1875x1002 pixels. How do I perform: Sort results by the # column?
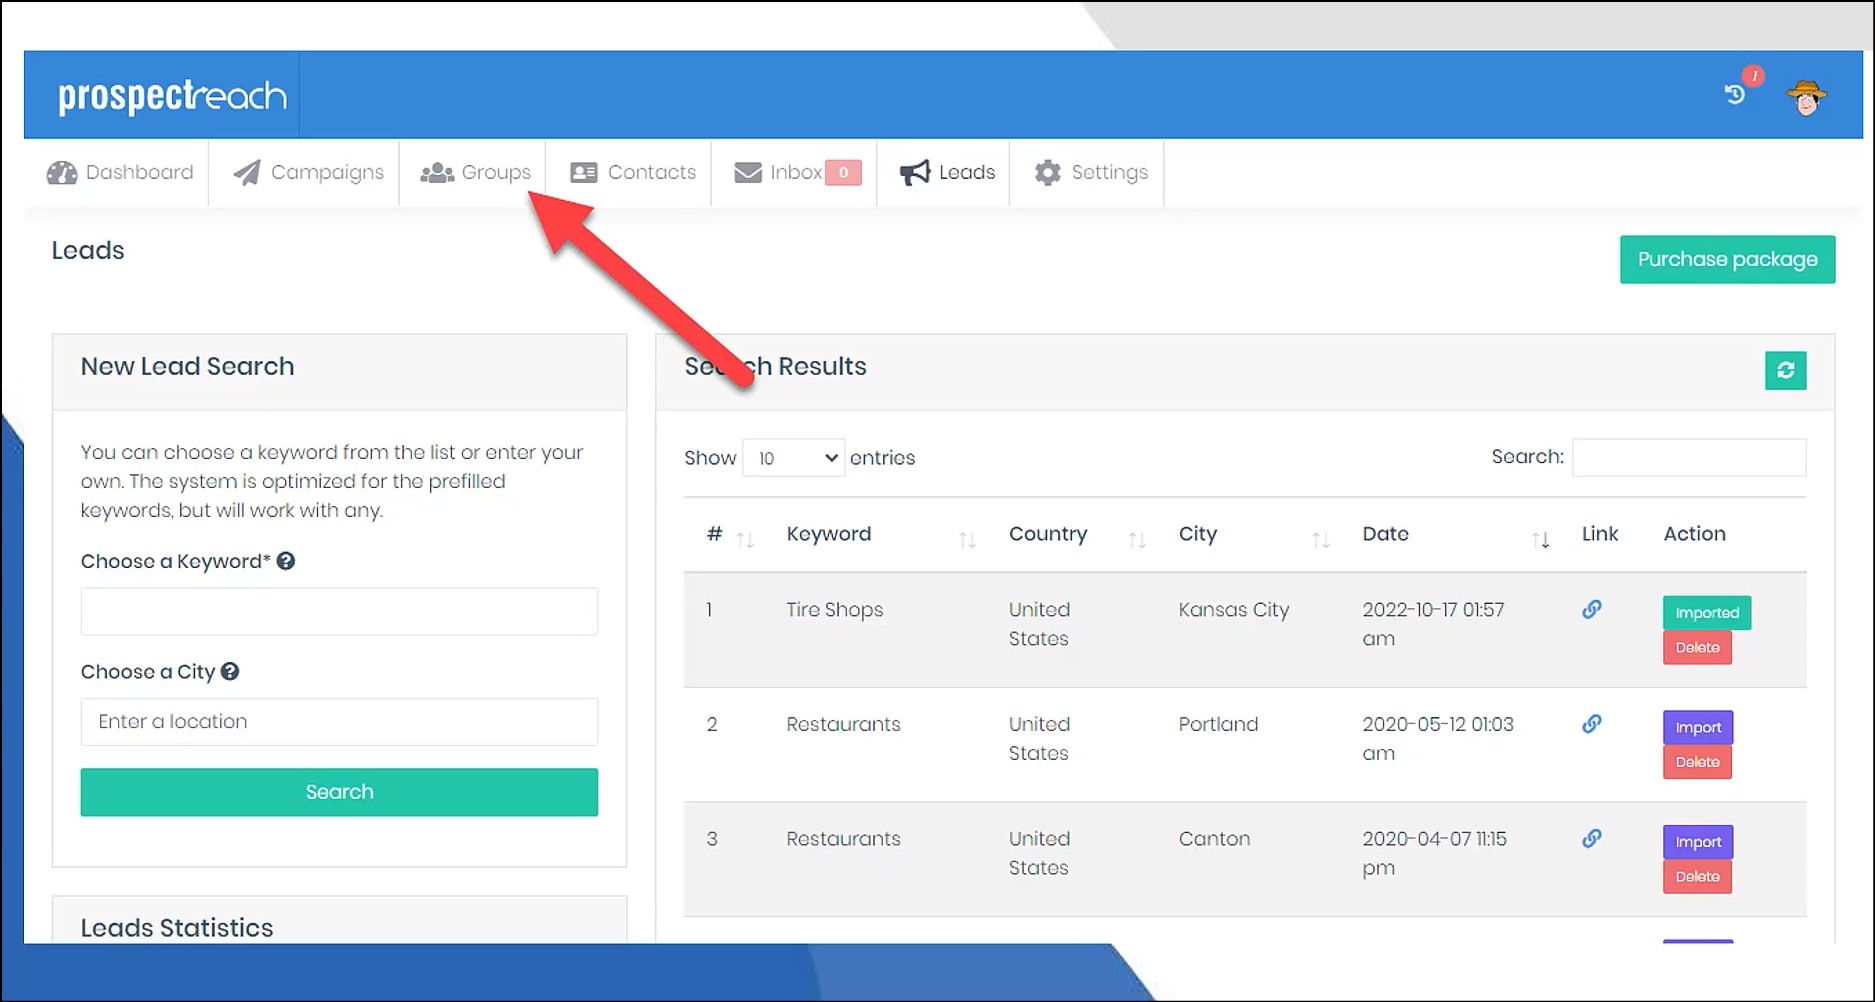click(745, 540)
